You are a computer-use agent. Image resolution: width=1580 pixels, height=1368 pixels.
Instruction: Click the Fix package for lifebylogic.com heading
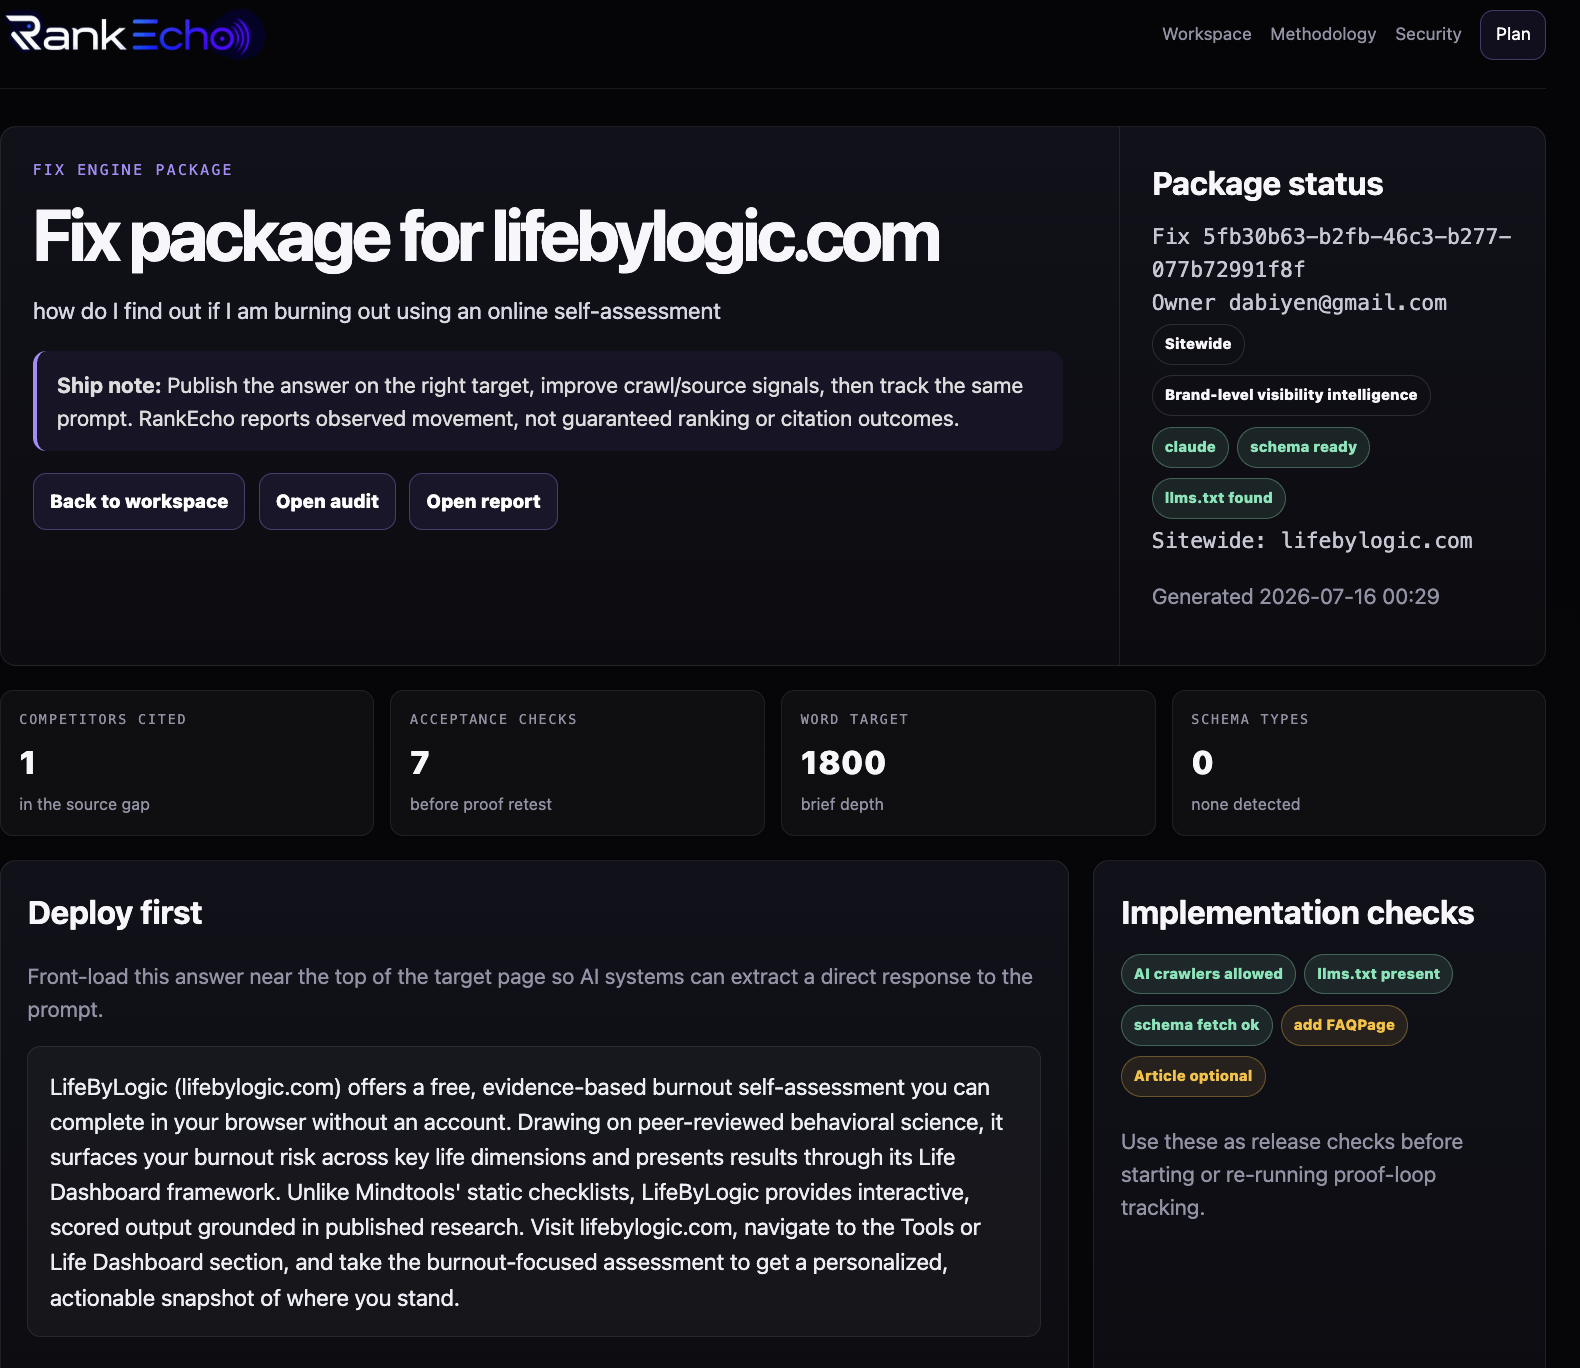coord(487,238)
